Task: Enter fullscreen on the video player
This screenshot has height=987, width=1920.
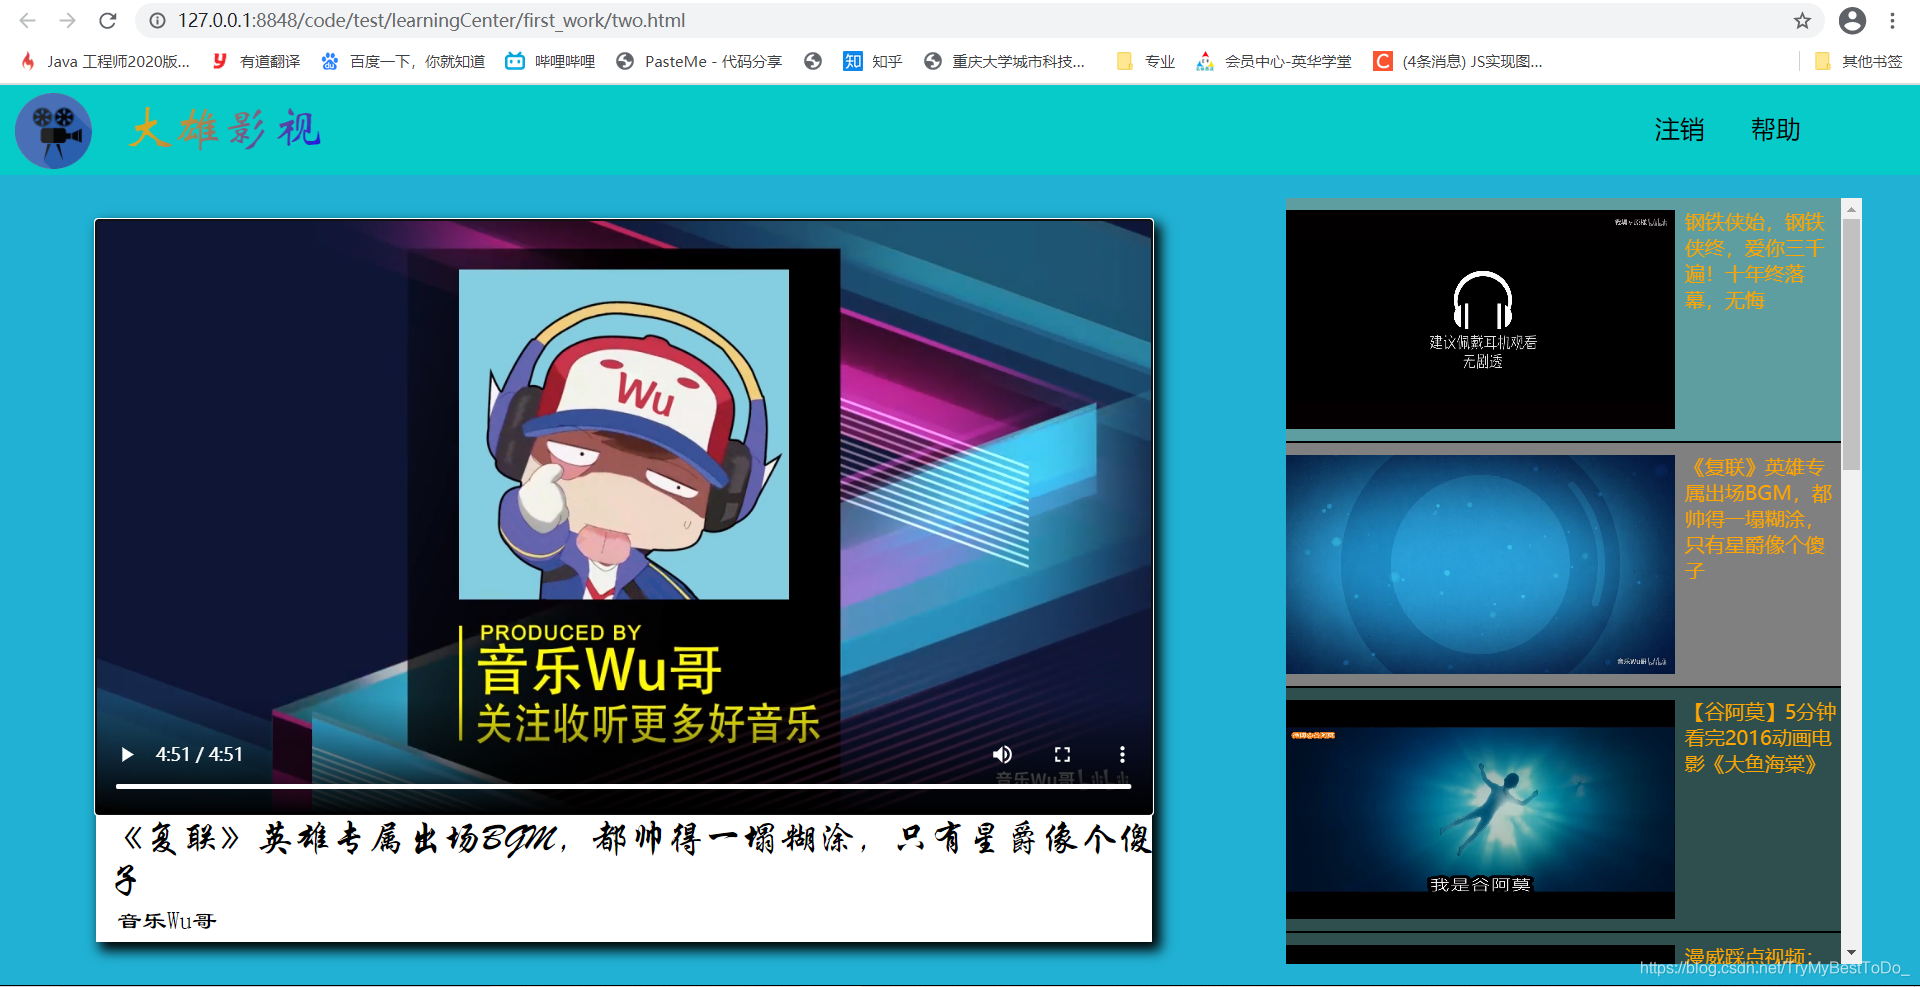Action: 1062,754
